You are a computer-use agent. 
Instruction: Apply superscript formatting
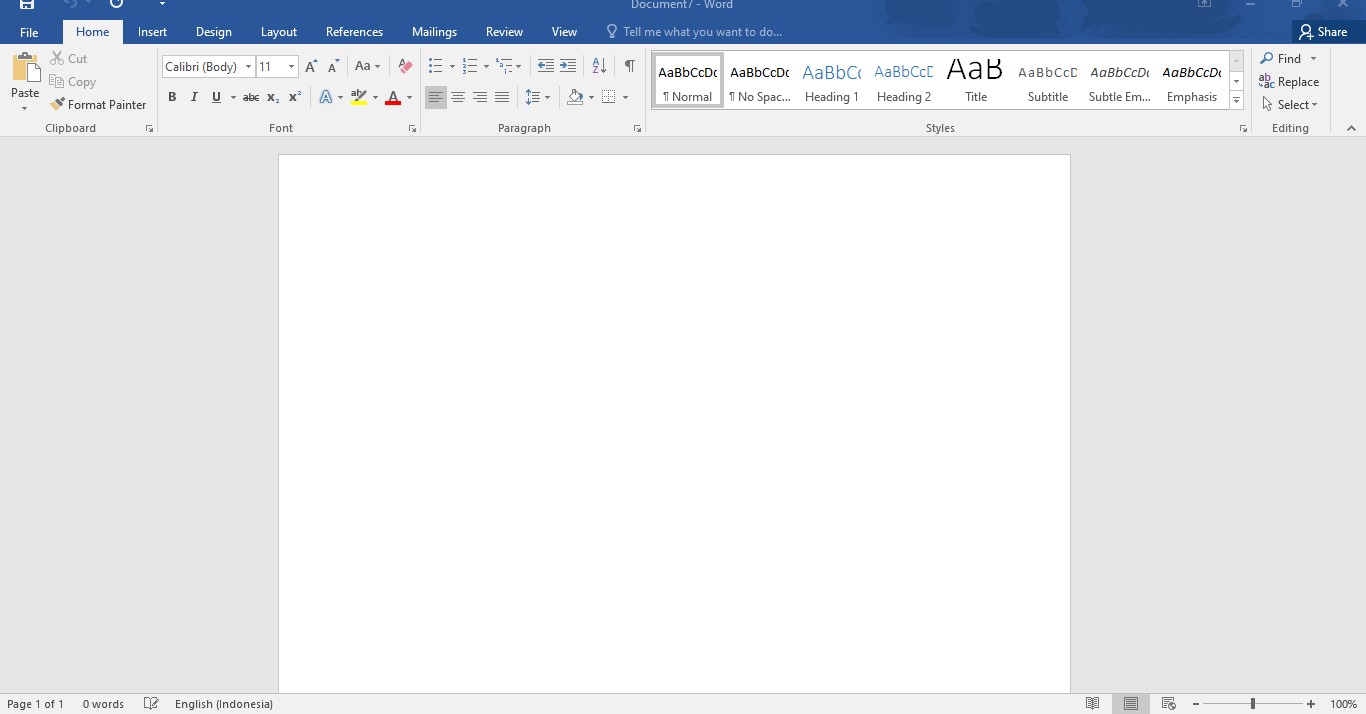coord(295,97)
